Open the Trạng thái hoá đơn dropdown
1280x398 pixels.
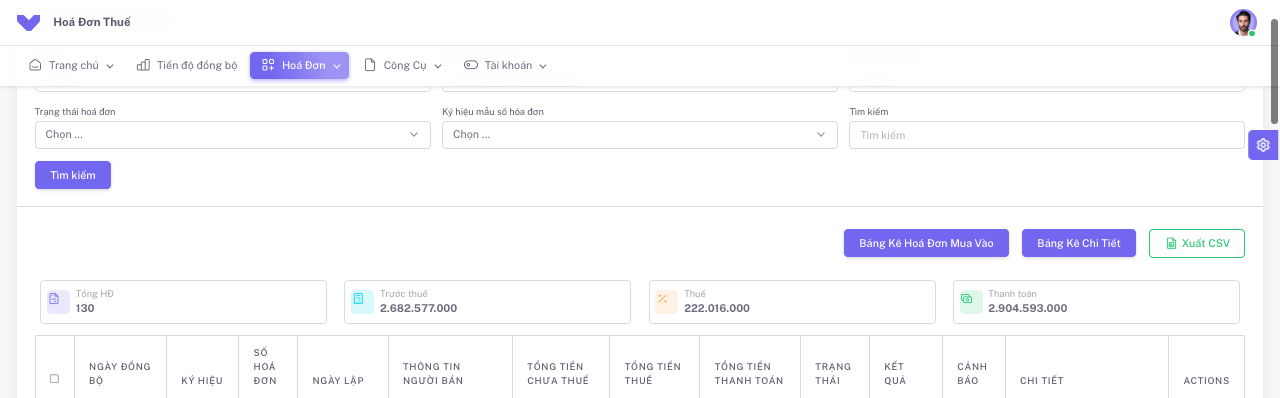click(233, 134)
